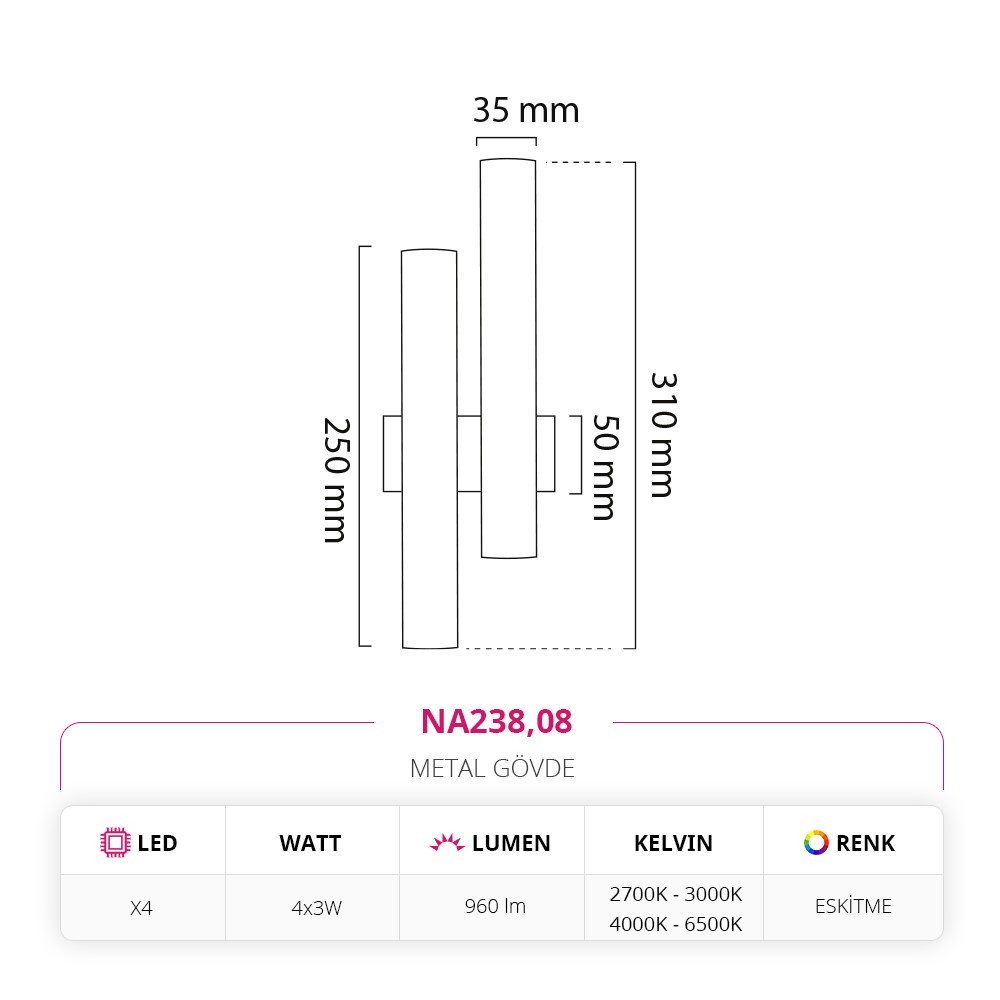Click the RENK header label

pos(865,843)
